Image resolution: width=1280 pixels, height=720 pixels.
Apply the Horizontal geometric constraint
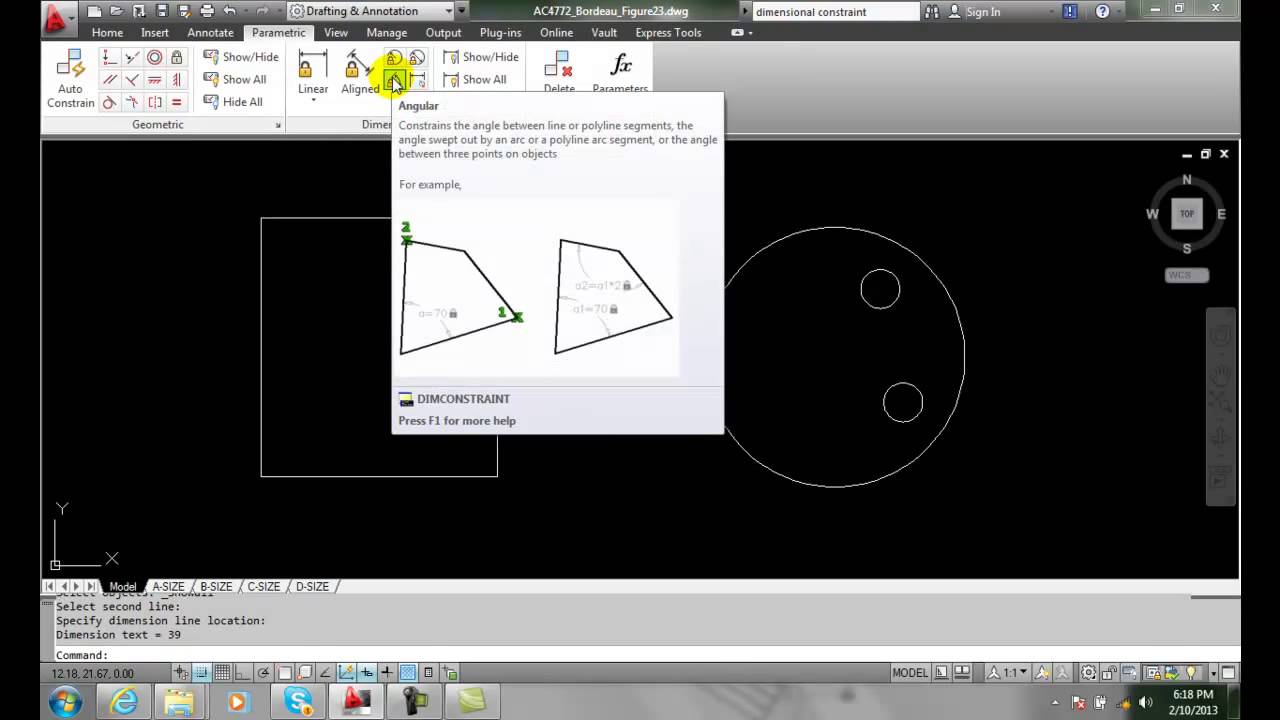(x=154, y=80)
